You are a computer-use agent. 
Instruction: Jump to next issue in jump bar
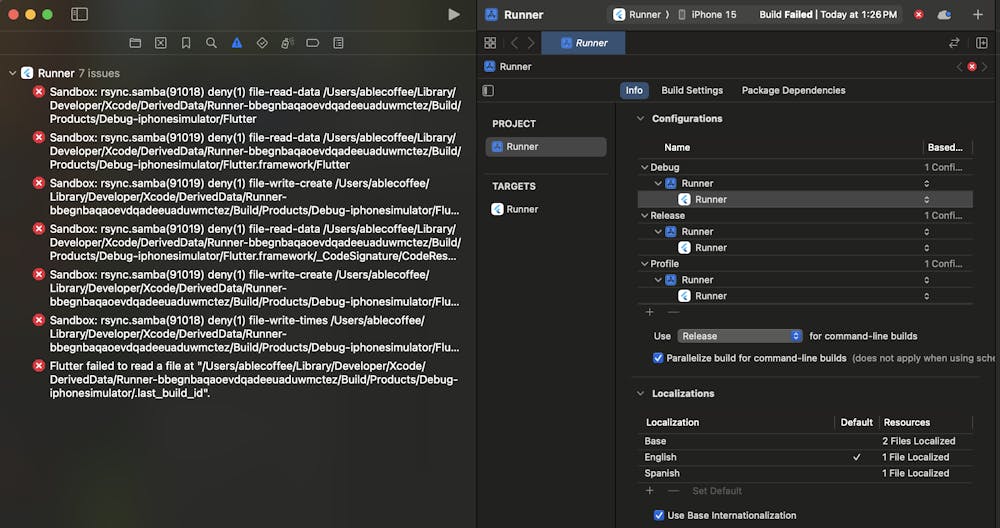[x=985, y=66]
